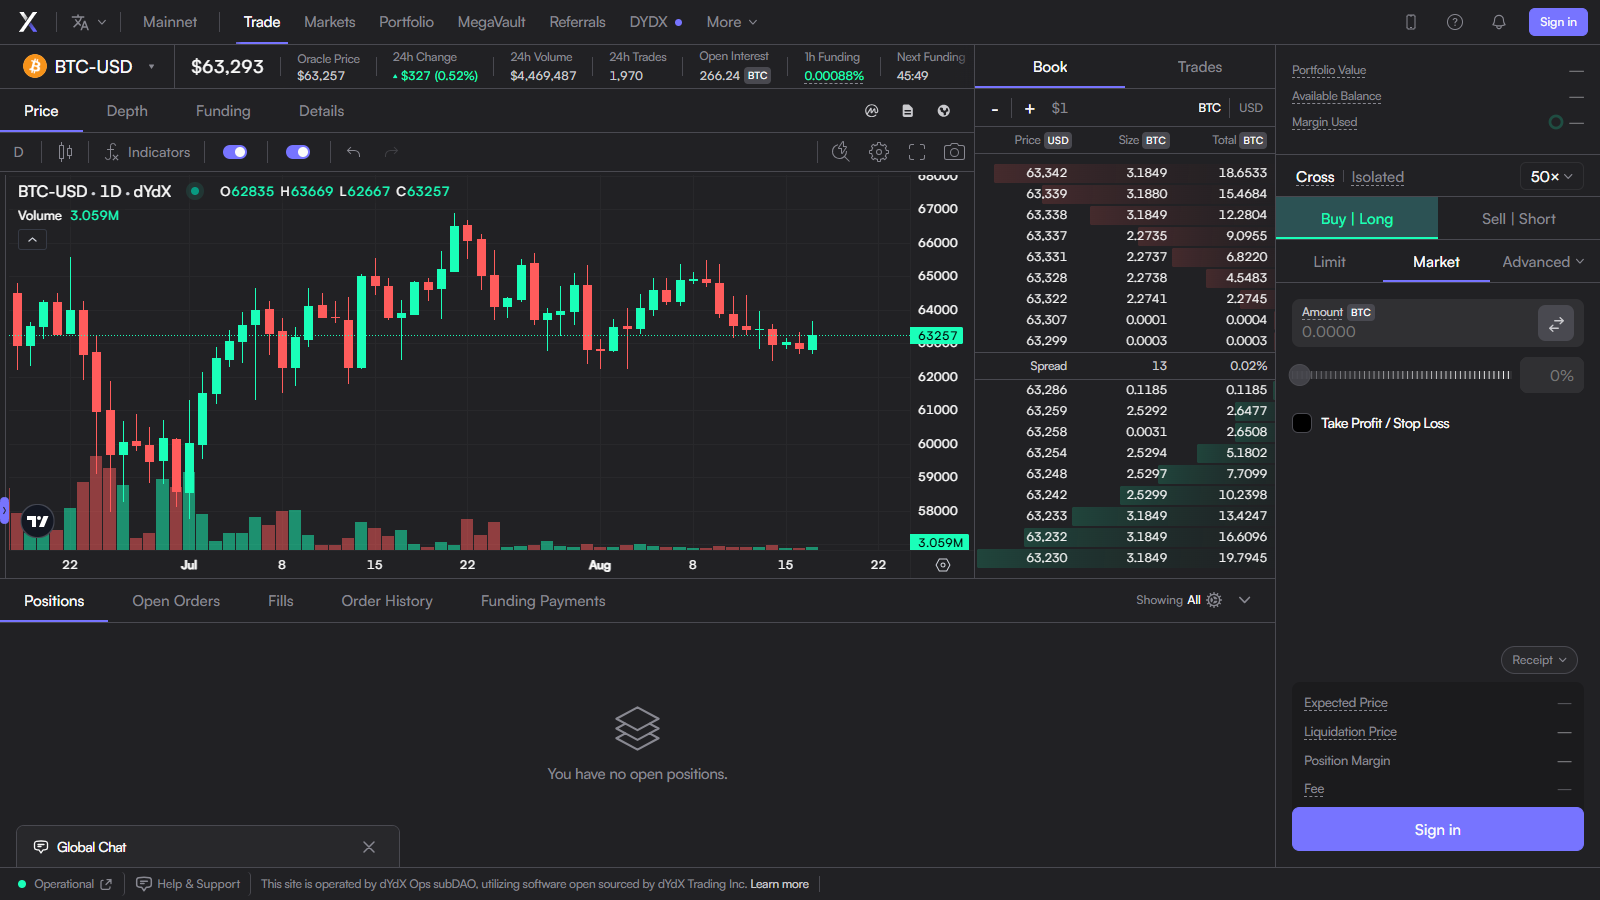1600x900 pixels.
Task: Adjust the order amount percentage slider
Action: [1401, 375]
